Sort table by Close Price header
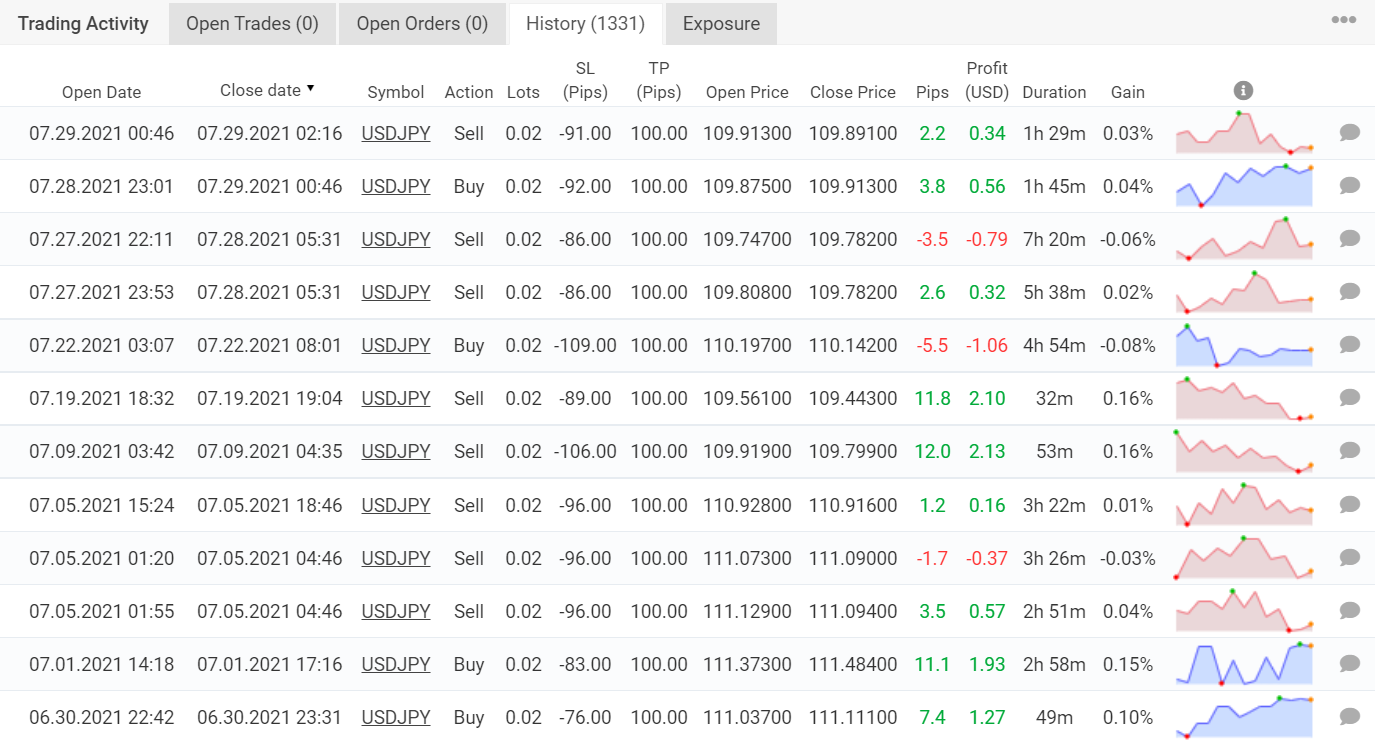 pos(853,92)
